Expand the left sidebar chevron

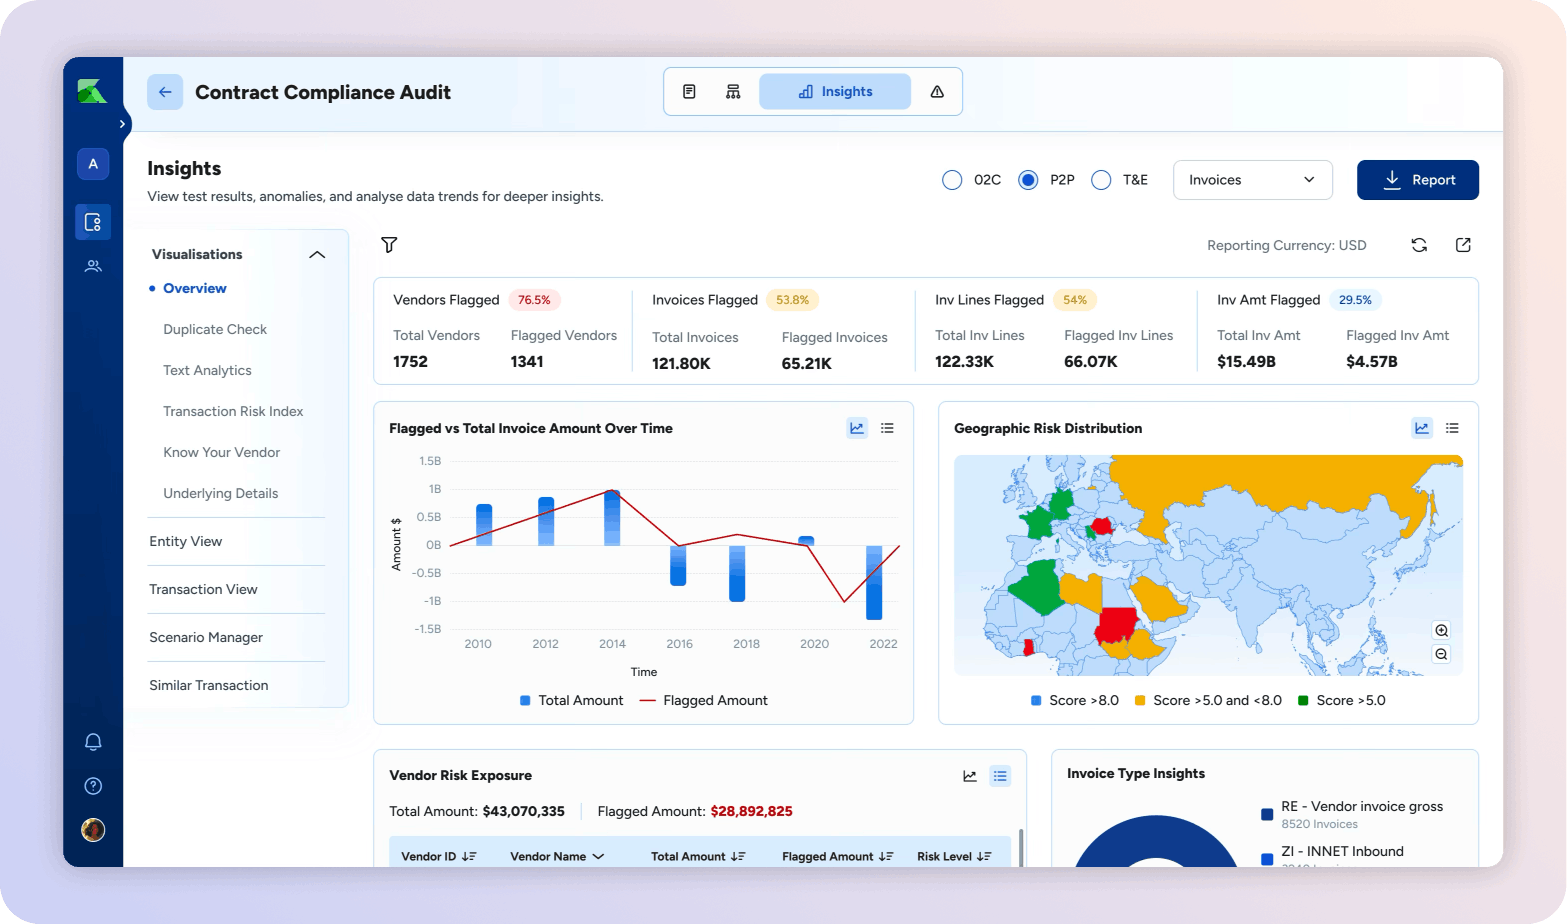pos(122,124)
